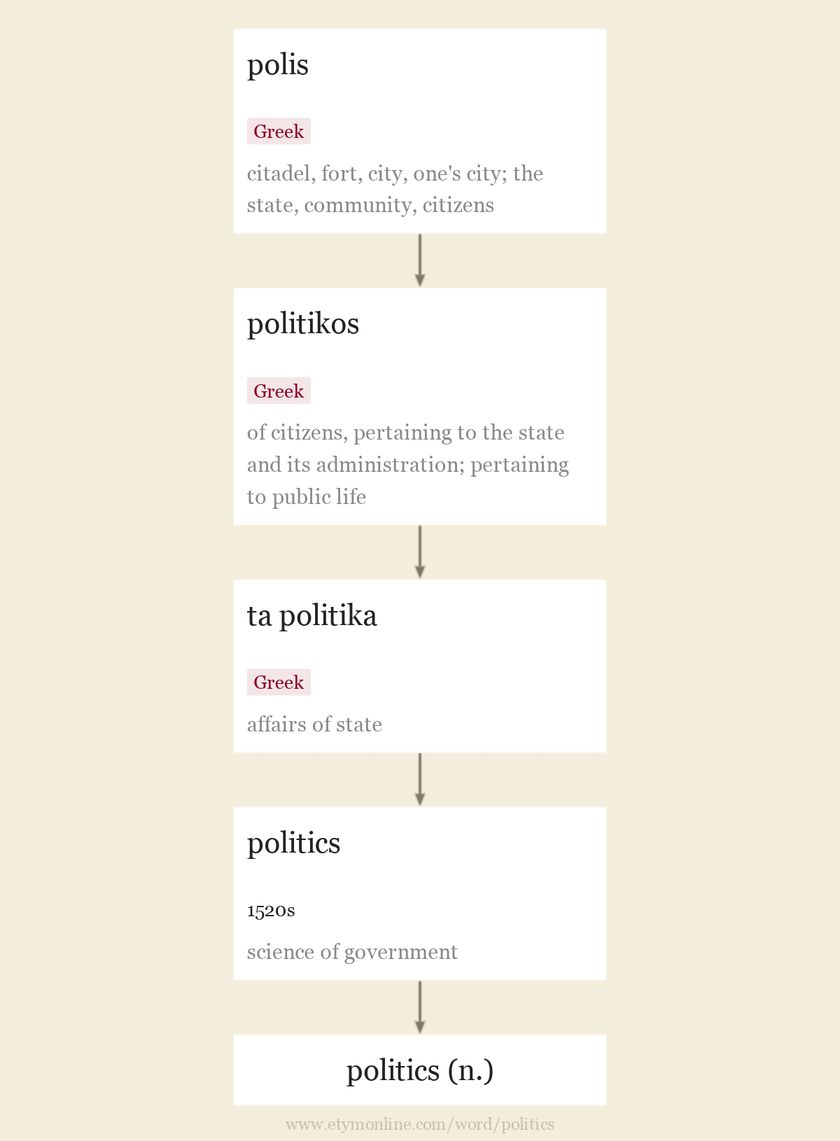Click the white politikos card background
Image resolution: width=840 pixels, height=1141 pixels.
[419, 407]
